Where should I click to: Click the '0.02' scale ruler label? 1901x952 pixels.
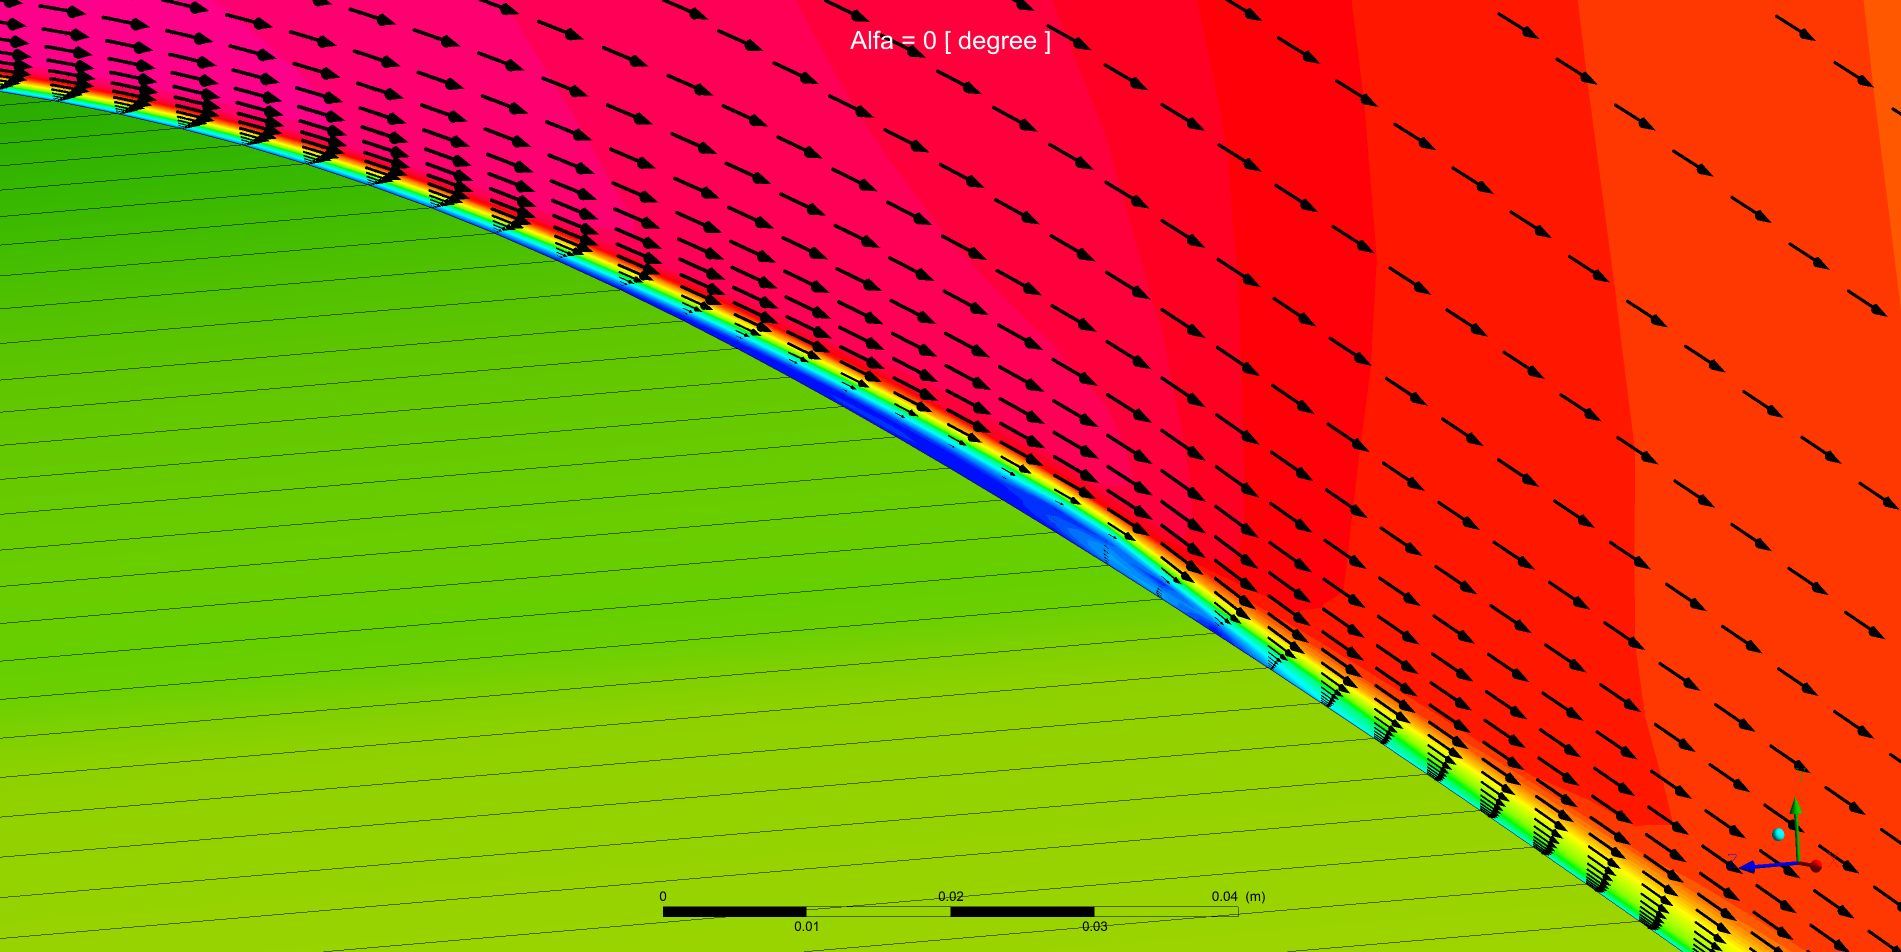click(x=950, y=897)
